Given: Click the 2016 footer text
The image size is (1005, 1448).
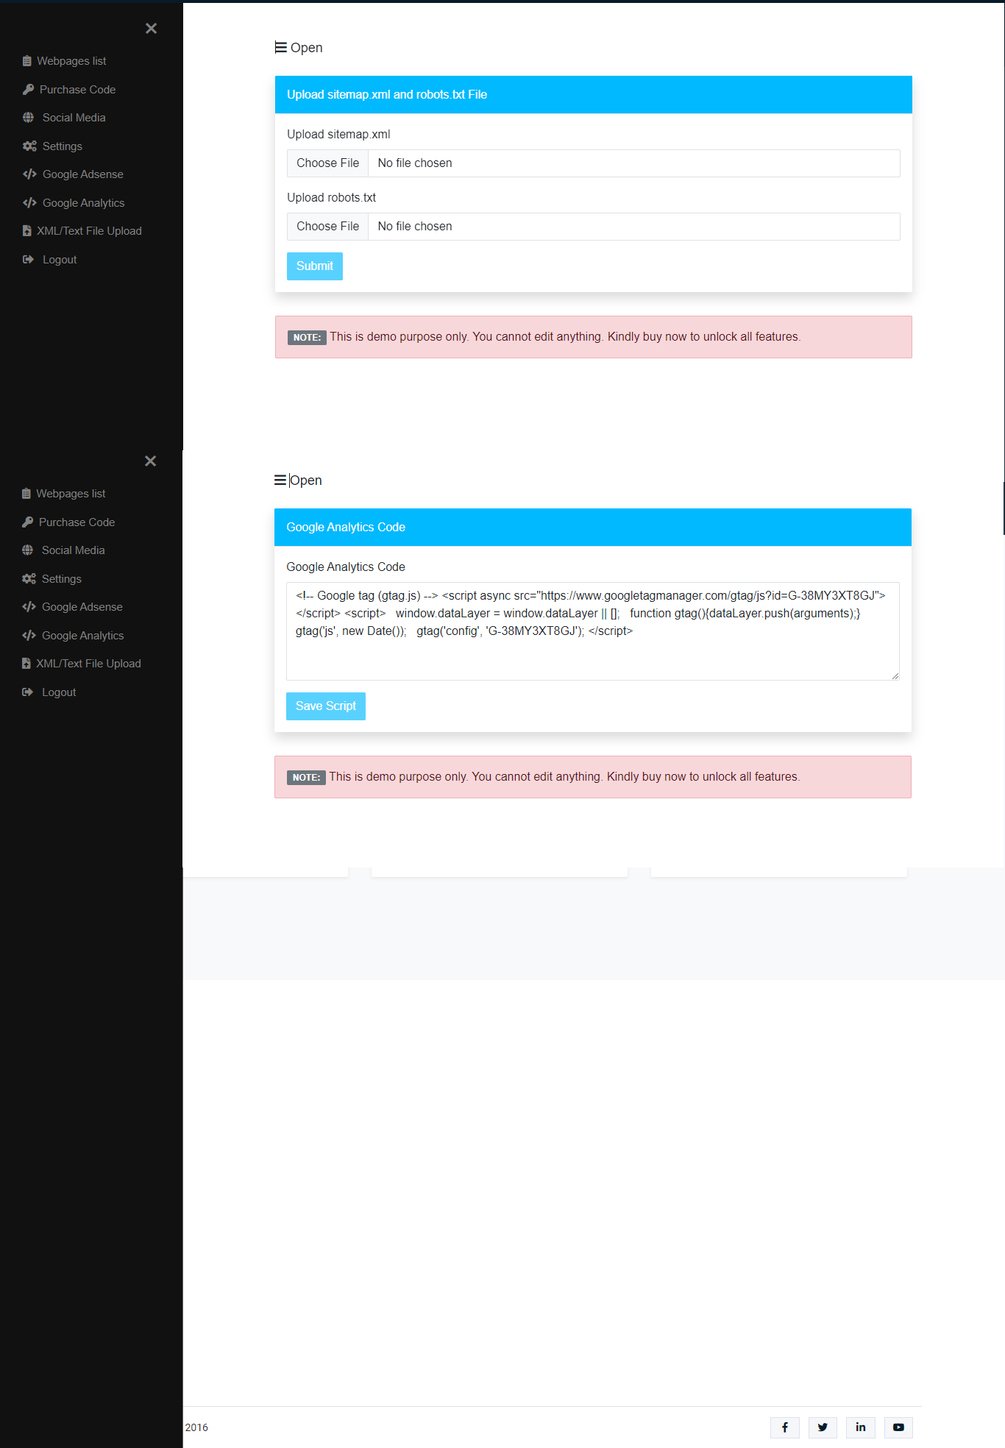Looking at the screenshot, I should 197,1427.
